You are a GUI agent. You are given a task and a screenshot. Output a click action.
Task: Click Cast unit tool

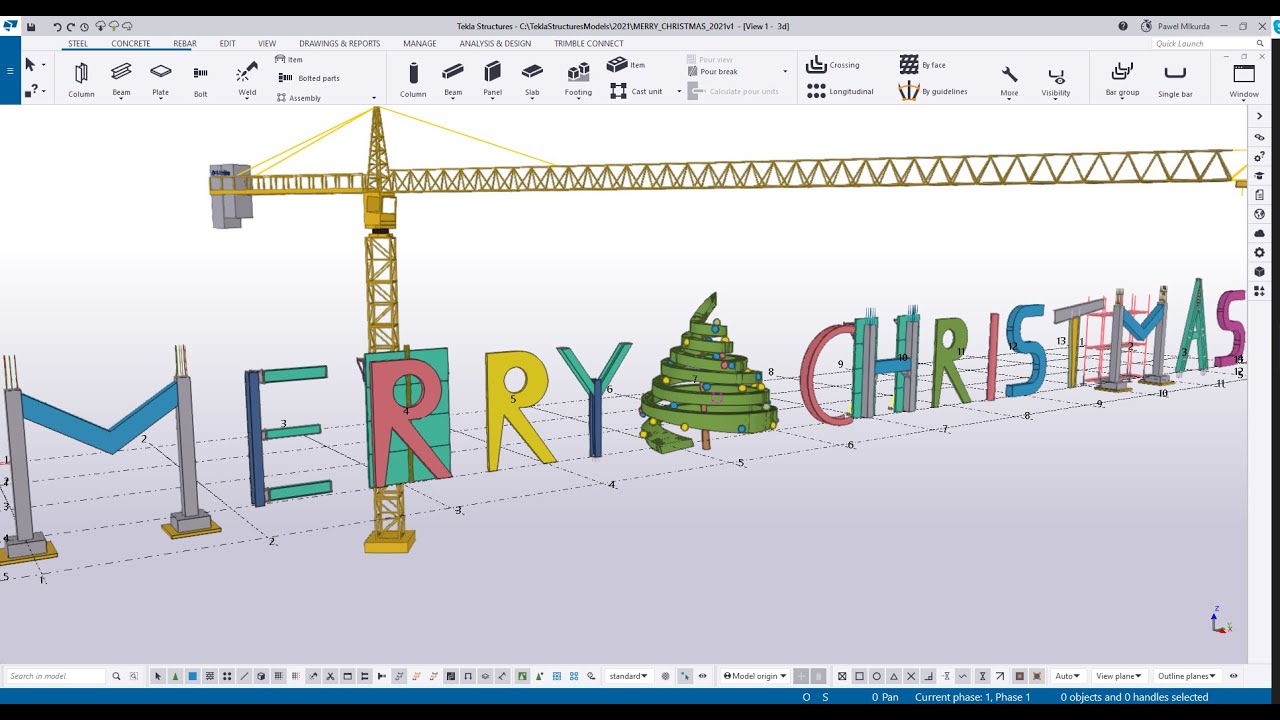pyautogui.click(x=636, y=91)
